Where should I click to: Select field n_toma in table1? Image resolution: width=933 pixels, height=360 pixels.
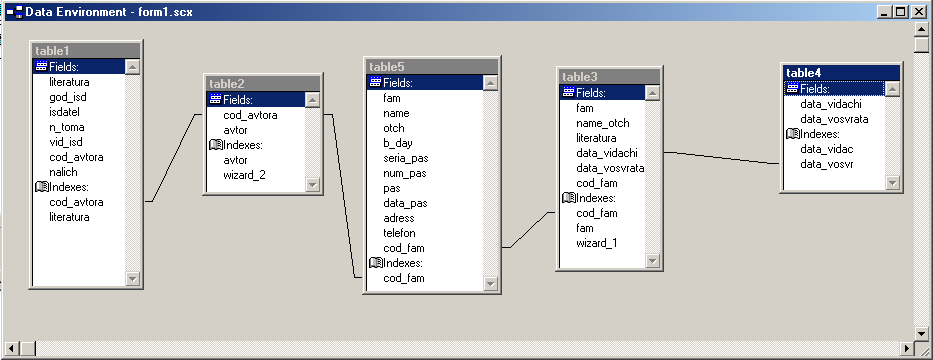67,127
